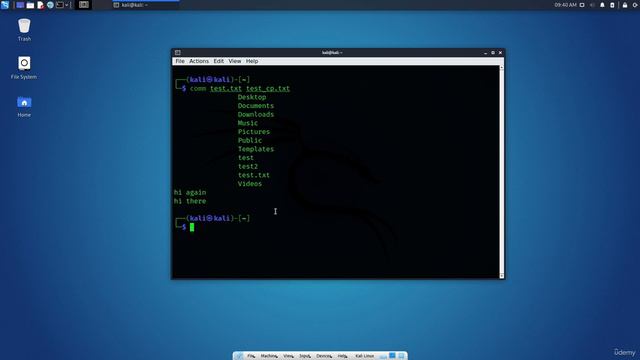Click the VirtualBox toolbar pin icon
640x360 pixels.
pyautogui.click(x=239, y=356)
